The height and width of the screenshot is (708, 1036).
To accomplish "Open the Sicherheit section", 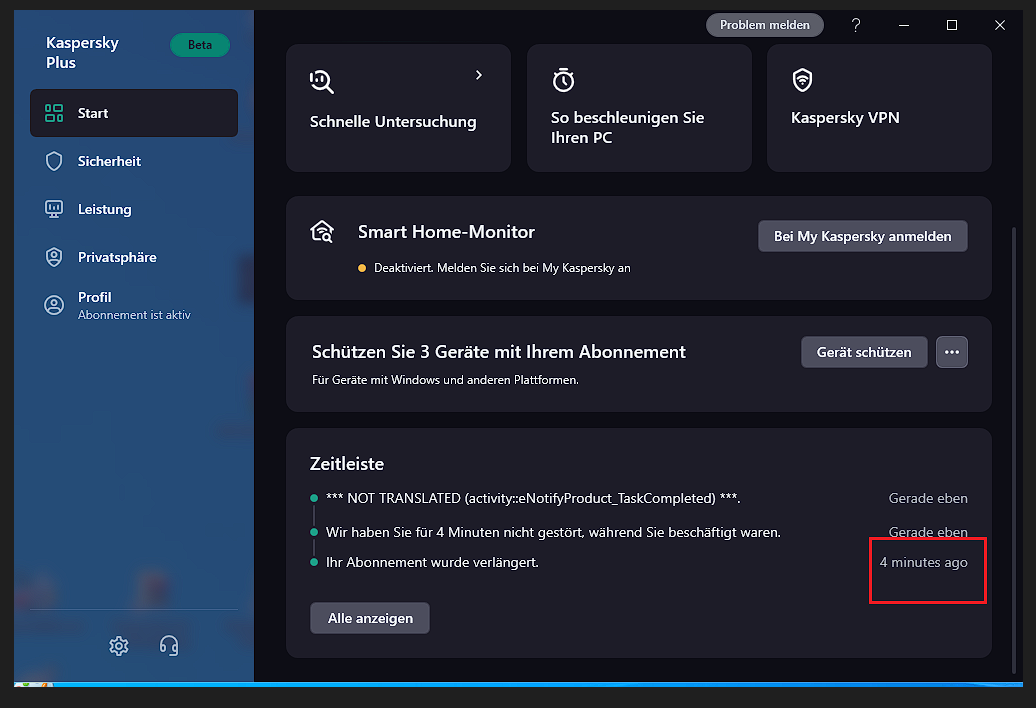I will click(x=133, y=161).
